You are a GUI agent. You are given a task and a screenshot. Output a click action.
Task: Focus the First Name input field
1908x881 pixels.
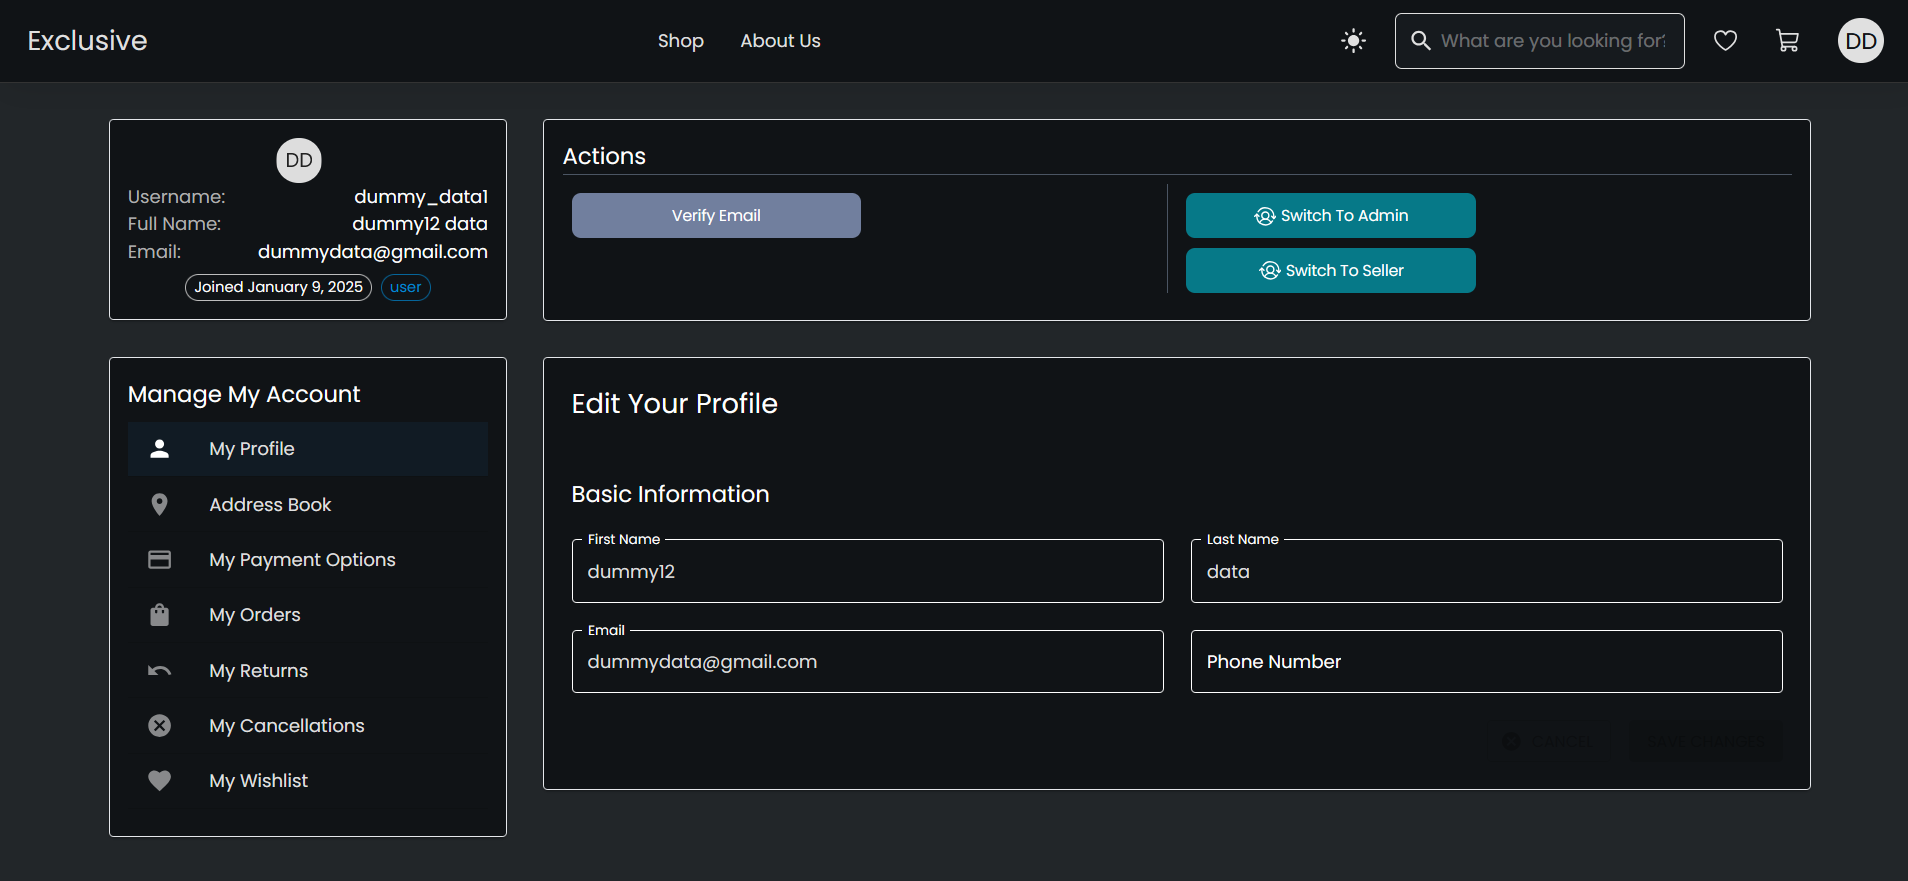(867, 572)
